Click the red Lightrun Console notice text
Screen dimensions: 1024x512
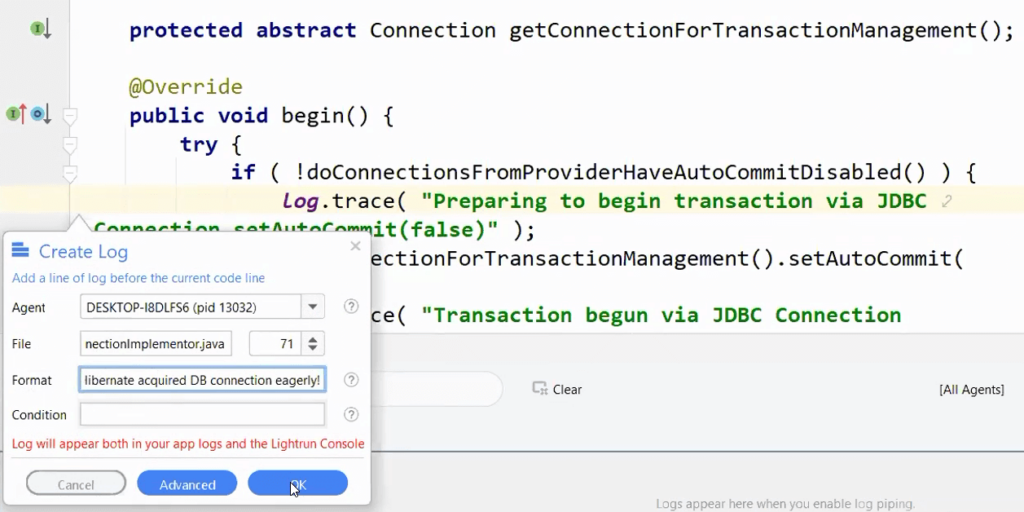pyautogui.click(x=188, y=444)
